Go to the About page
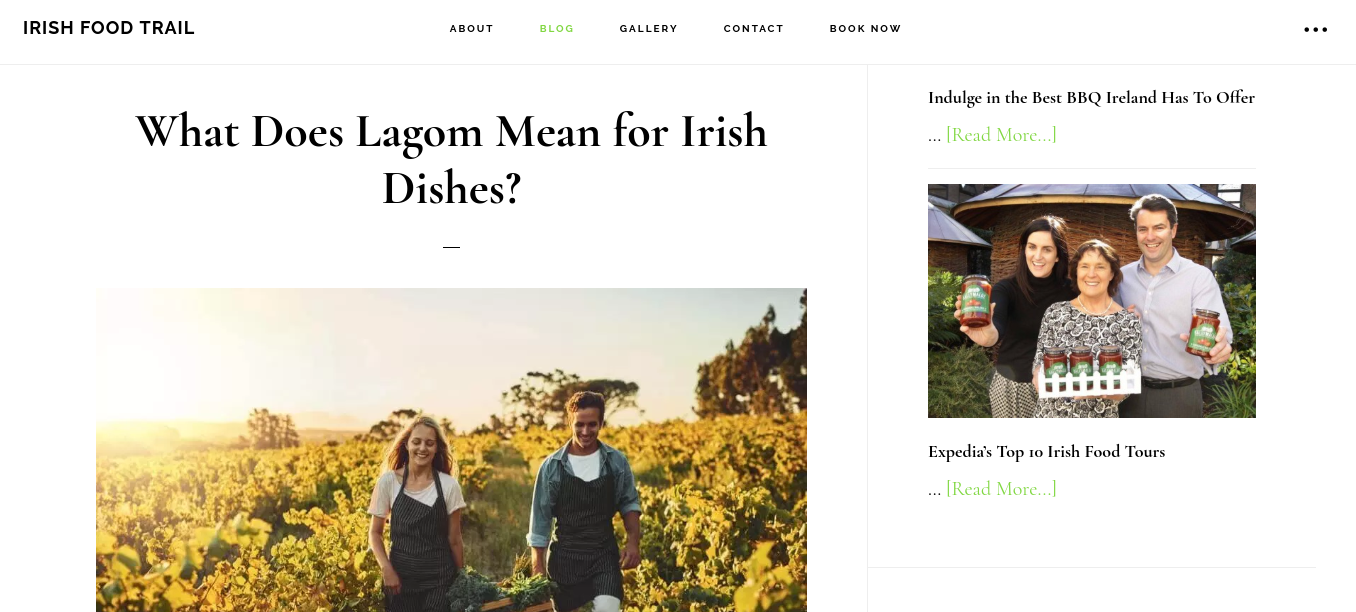This screenshot has height=612, width=1356. point(471,29)
